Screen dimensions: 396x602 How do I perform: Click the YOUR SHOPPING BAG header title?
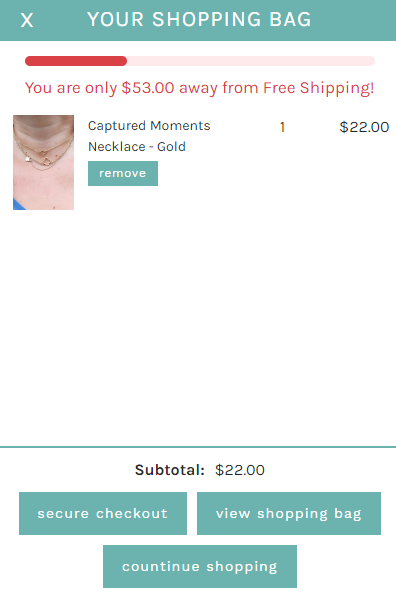point(199,20)
